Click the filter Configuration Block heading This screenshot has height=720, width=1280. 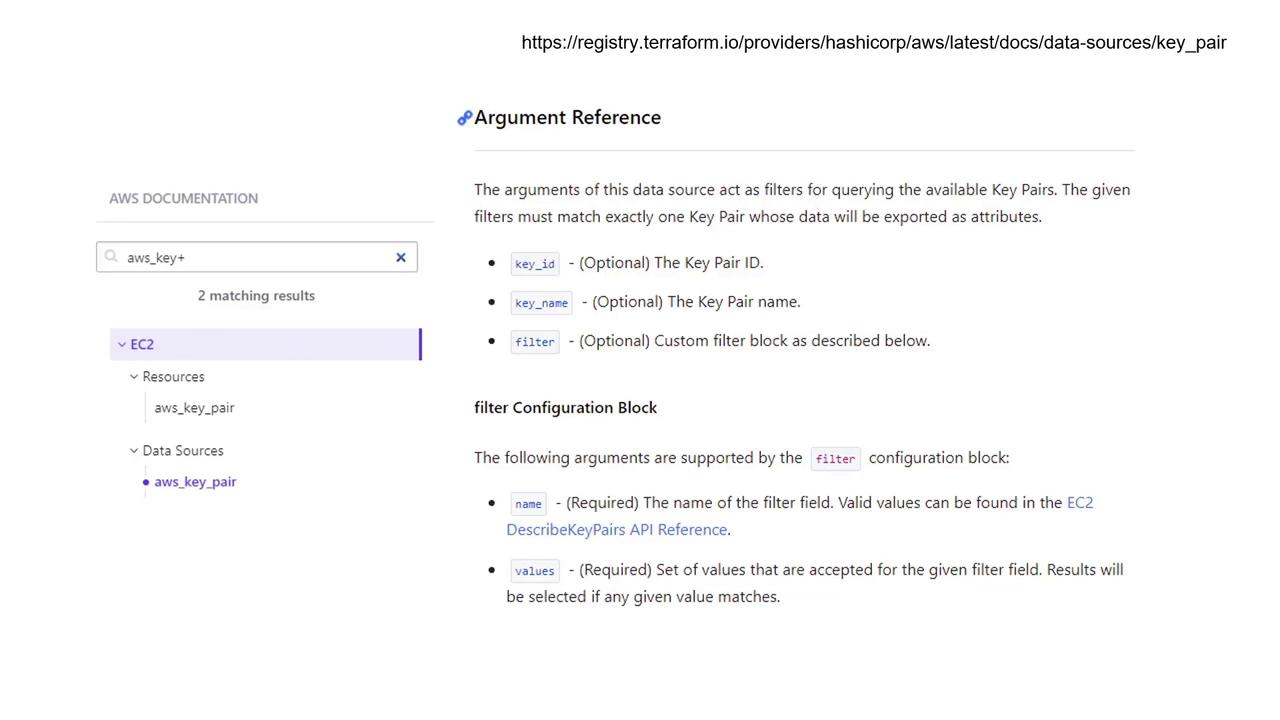(565, 408)
